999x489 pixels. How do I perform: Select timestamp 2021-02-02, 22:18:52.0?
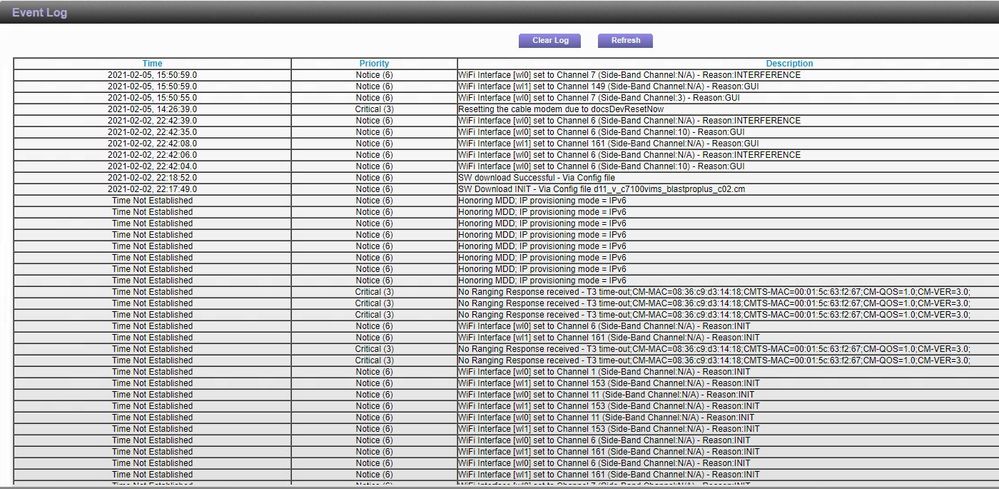tap(152, 178)
